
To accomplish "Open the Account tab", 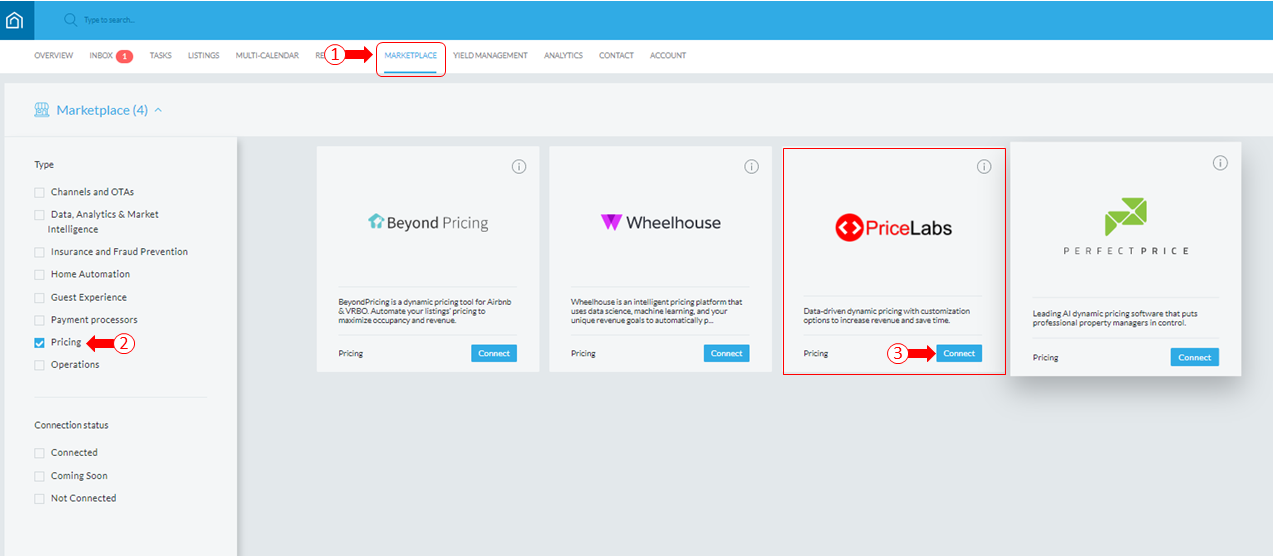I will tap(668, 56).
